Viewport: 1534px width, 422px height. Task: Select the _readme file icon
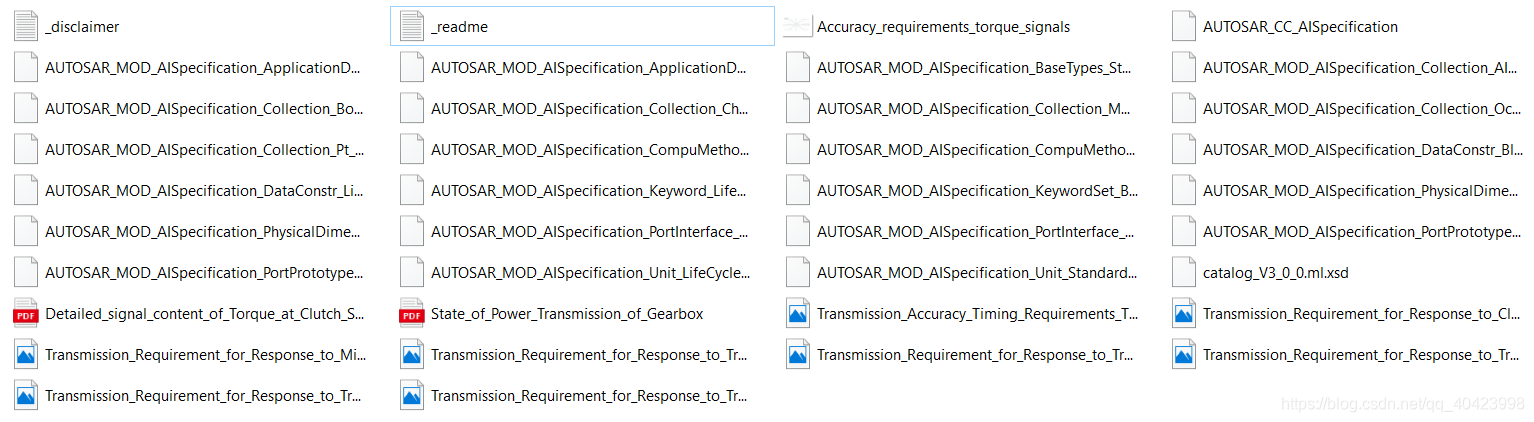coord(412,27)
